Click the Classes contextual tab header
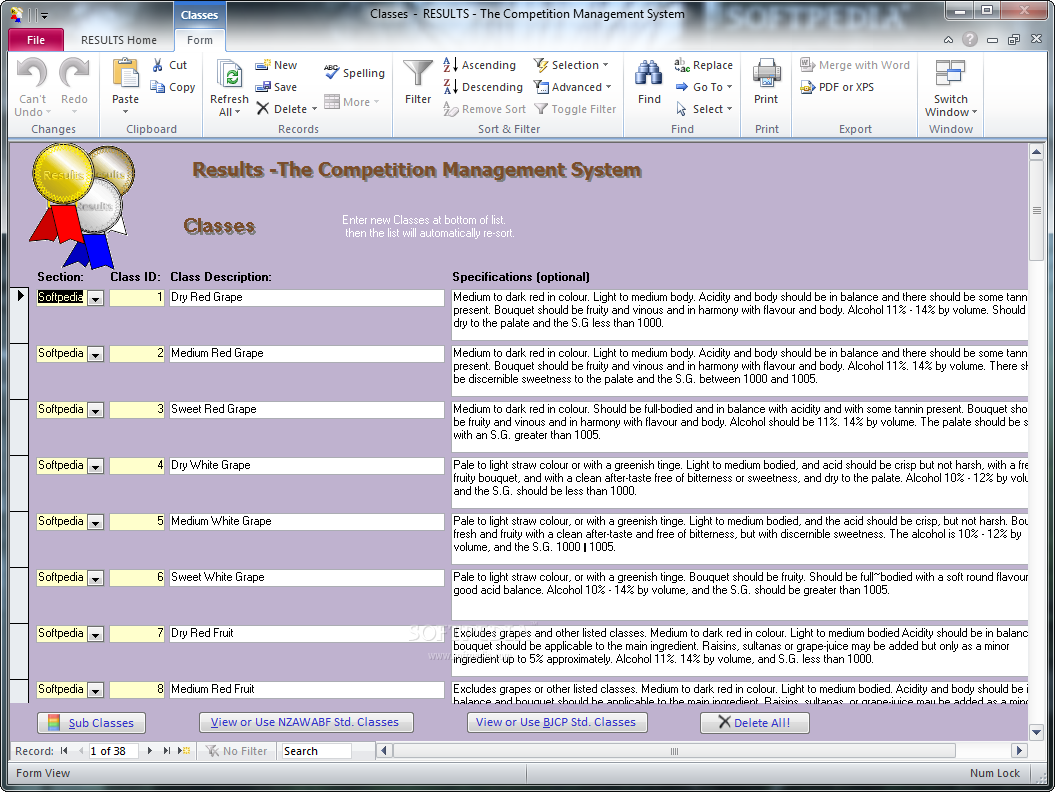Image resolution: width=1055 pixels, height=792 pixels. (199, 15)
